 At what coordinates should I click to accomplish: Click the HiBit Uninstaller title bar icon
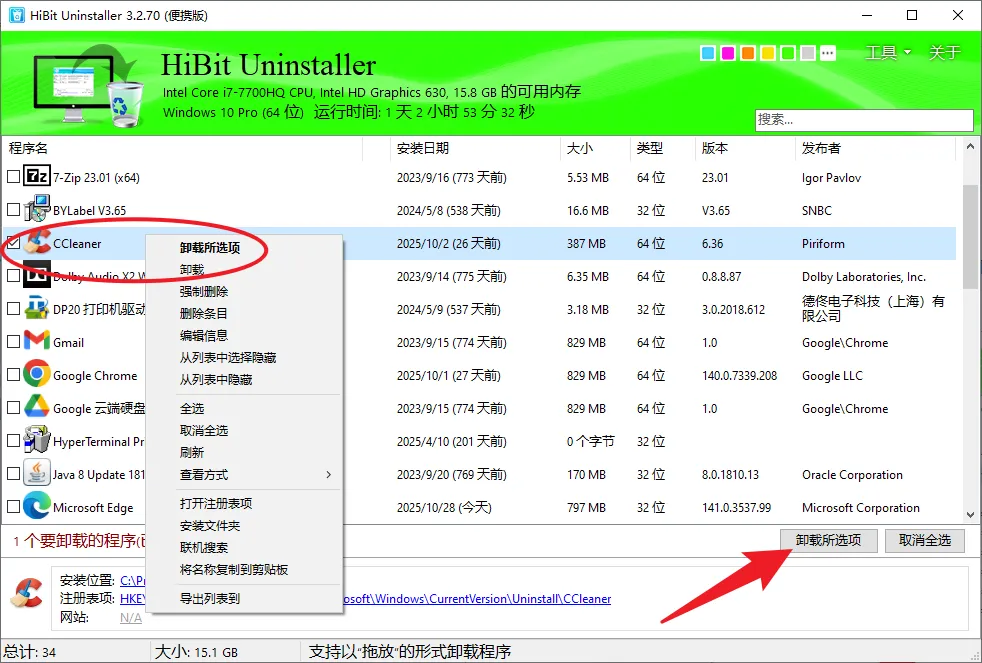[16, 15]
